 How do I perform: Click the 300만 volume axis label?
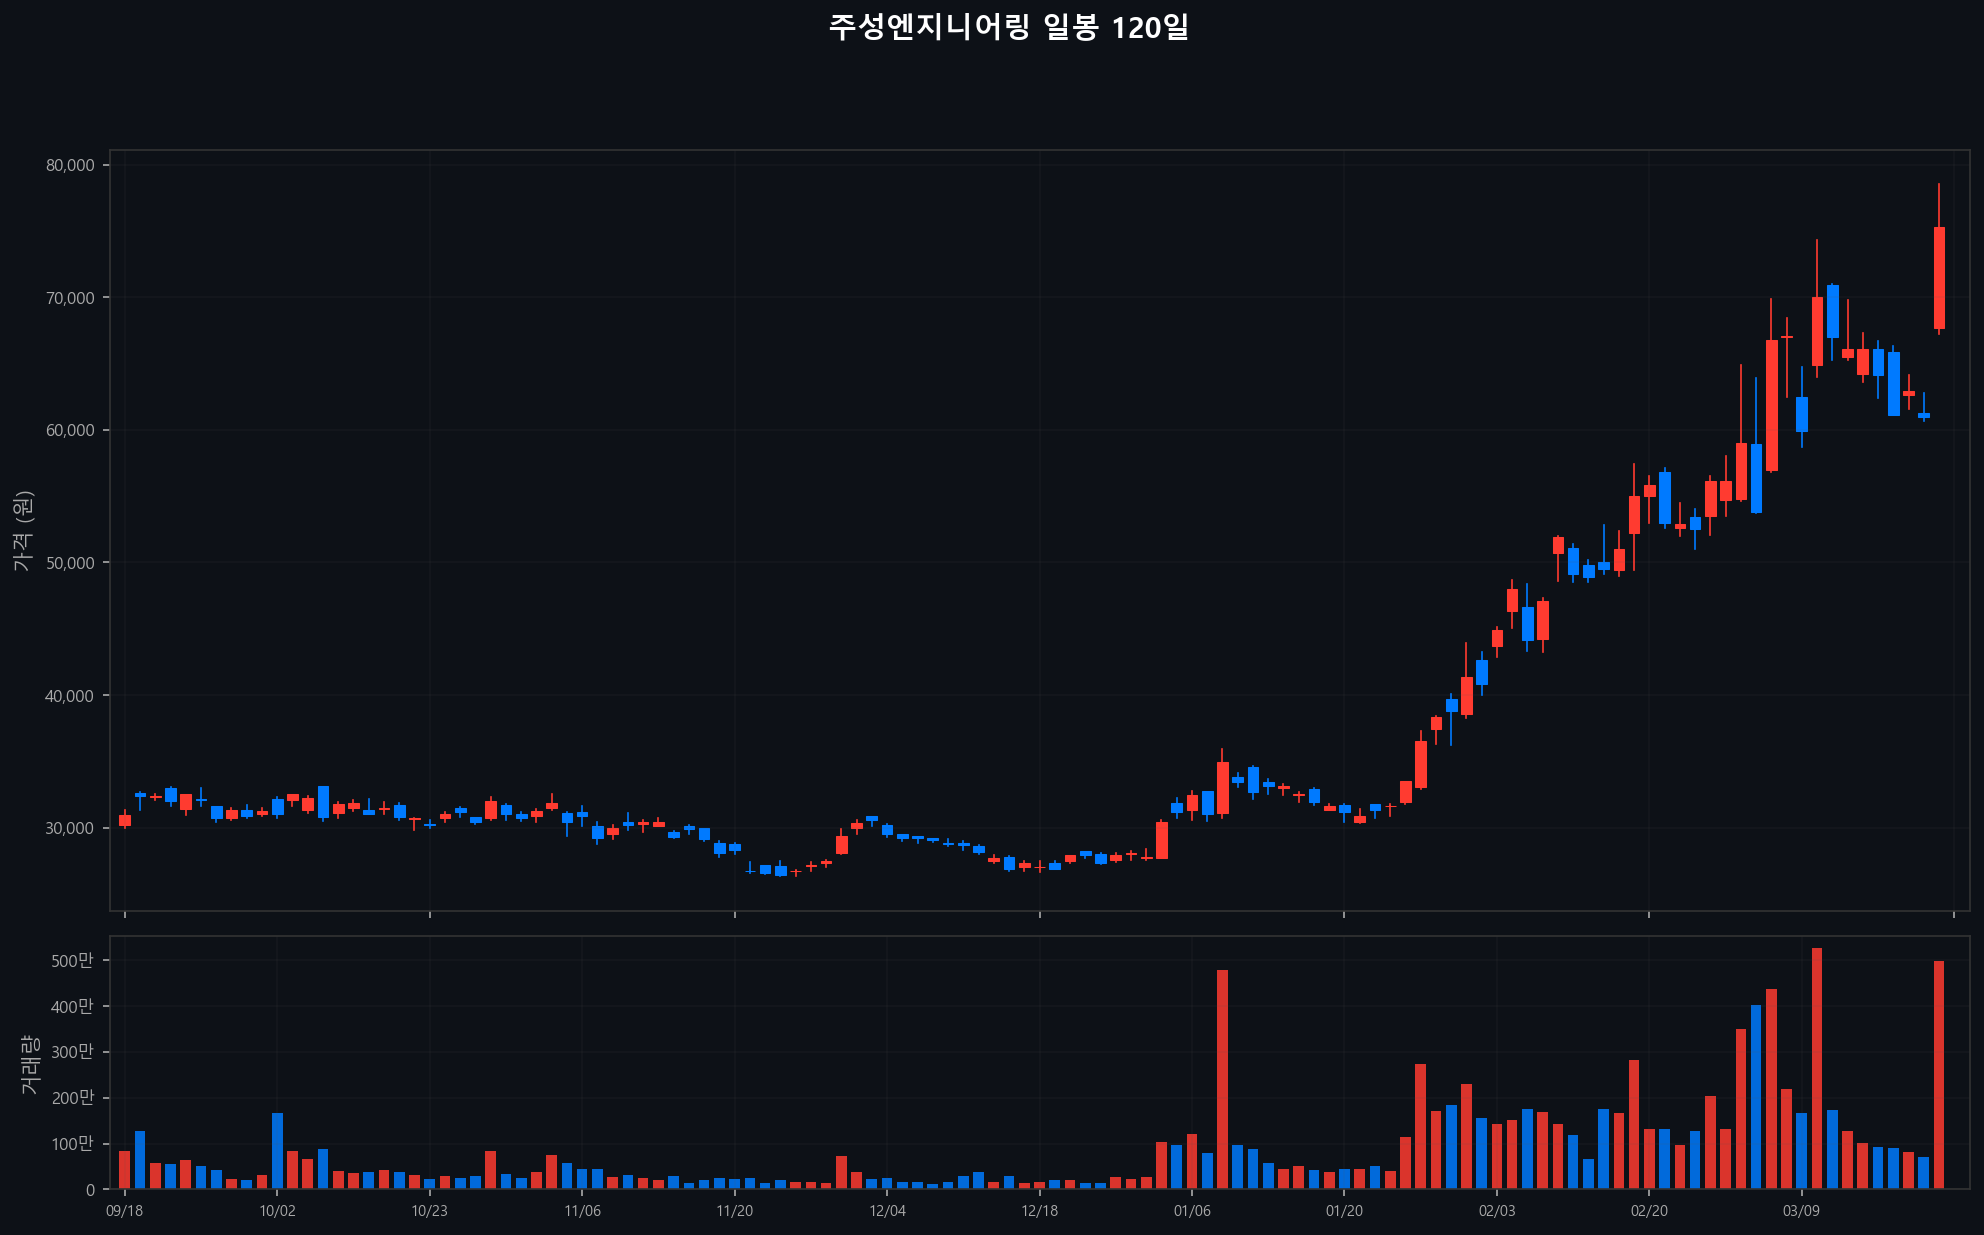72,1052
